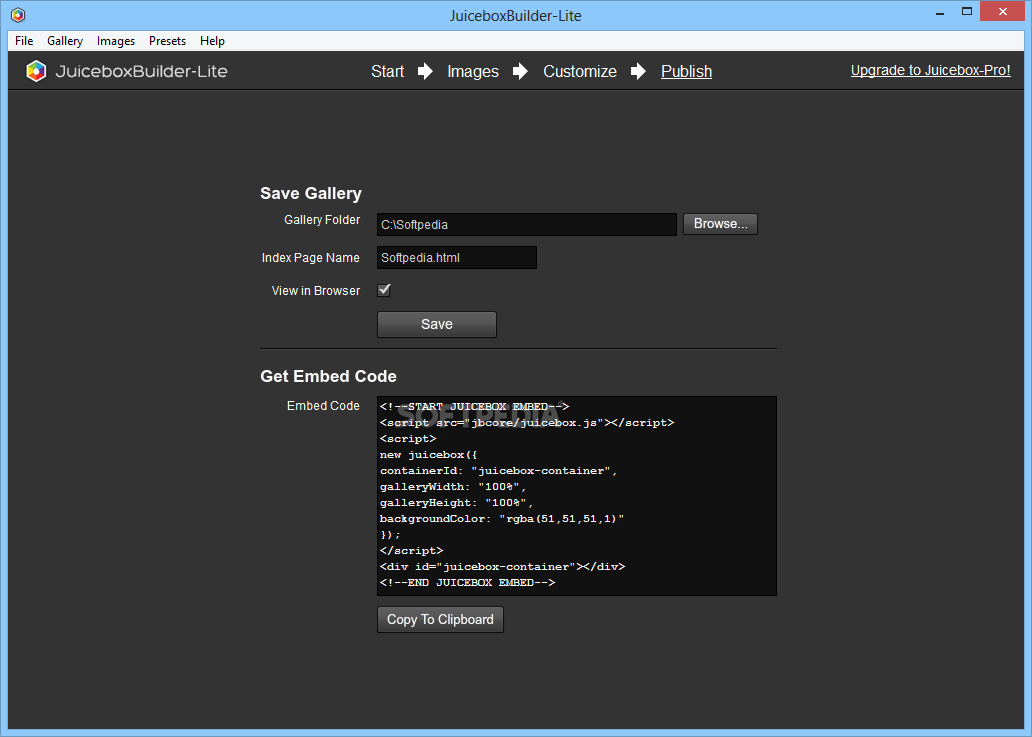Open the Gallery menu
1032x737 pixels.
[x=65, y=41]
